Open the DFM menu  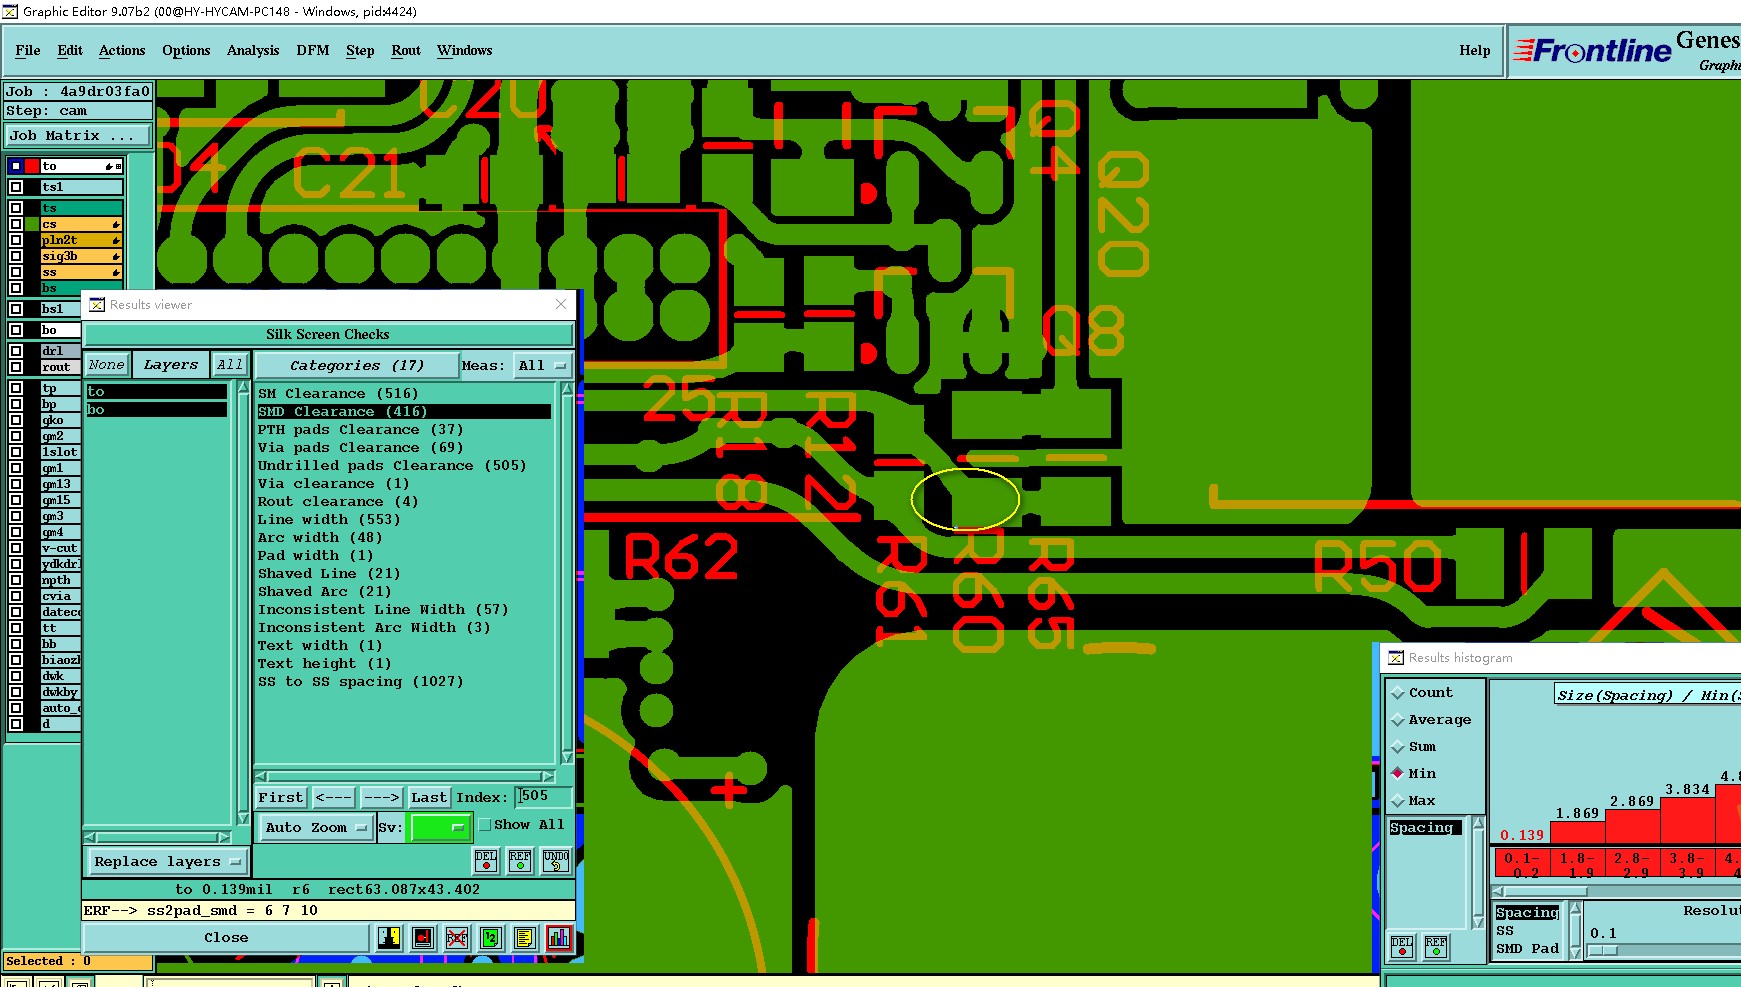tap(313, 50)
